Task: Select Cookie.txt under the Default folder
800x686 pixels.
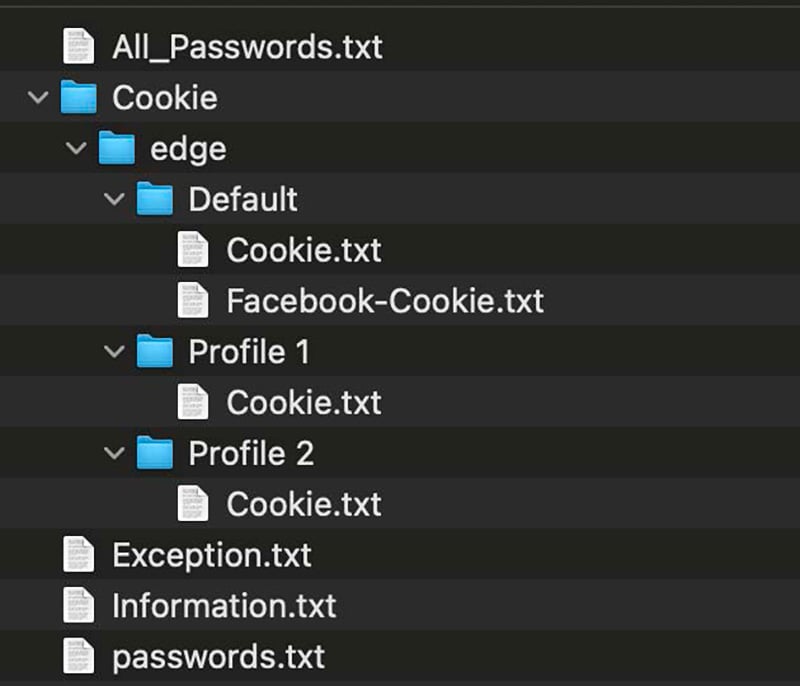Action: point(303,250)
